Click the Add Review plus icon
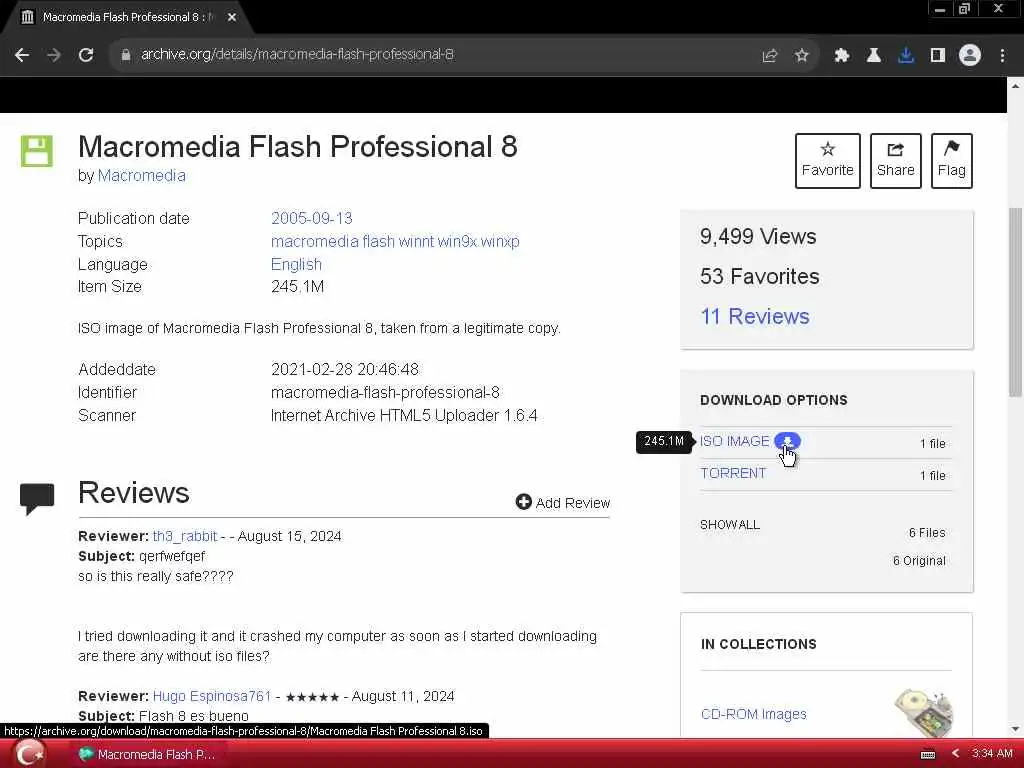This screenshot has height=768, width=1024. (523, 502)
